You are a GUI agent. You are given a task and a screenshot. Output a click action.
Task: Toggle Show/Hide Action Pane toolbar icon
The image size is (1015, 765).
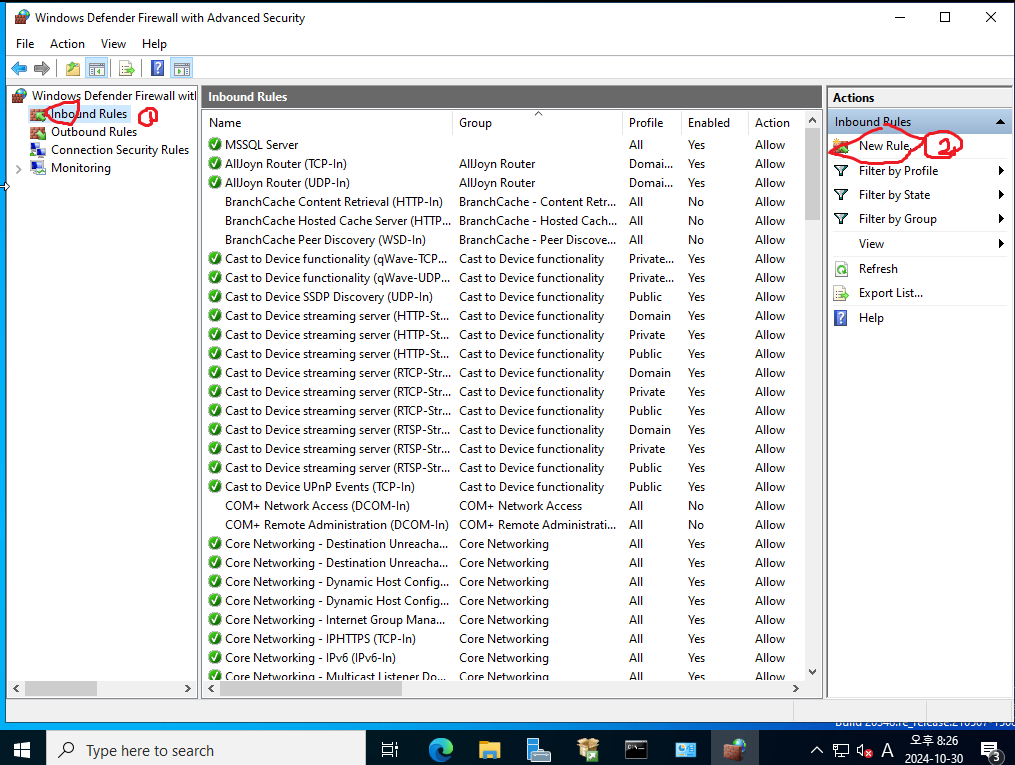[183, 68]
